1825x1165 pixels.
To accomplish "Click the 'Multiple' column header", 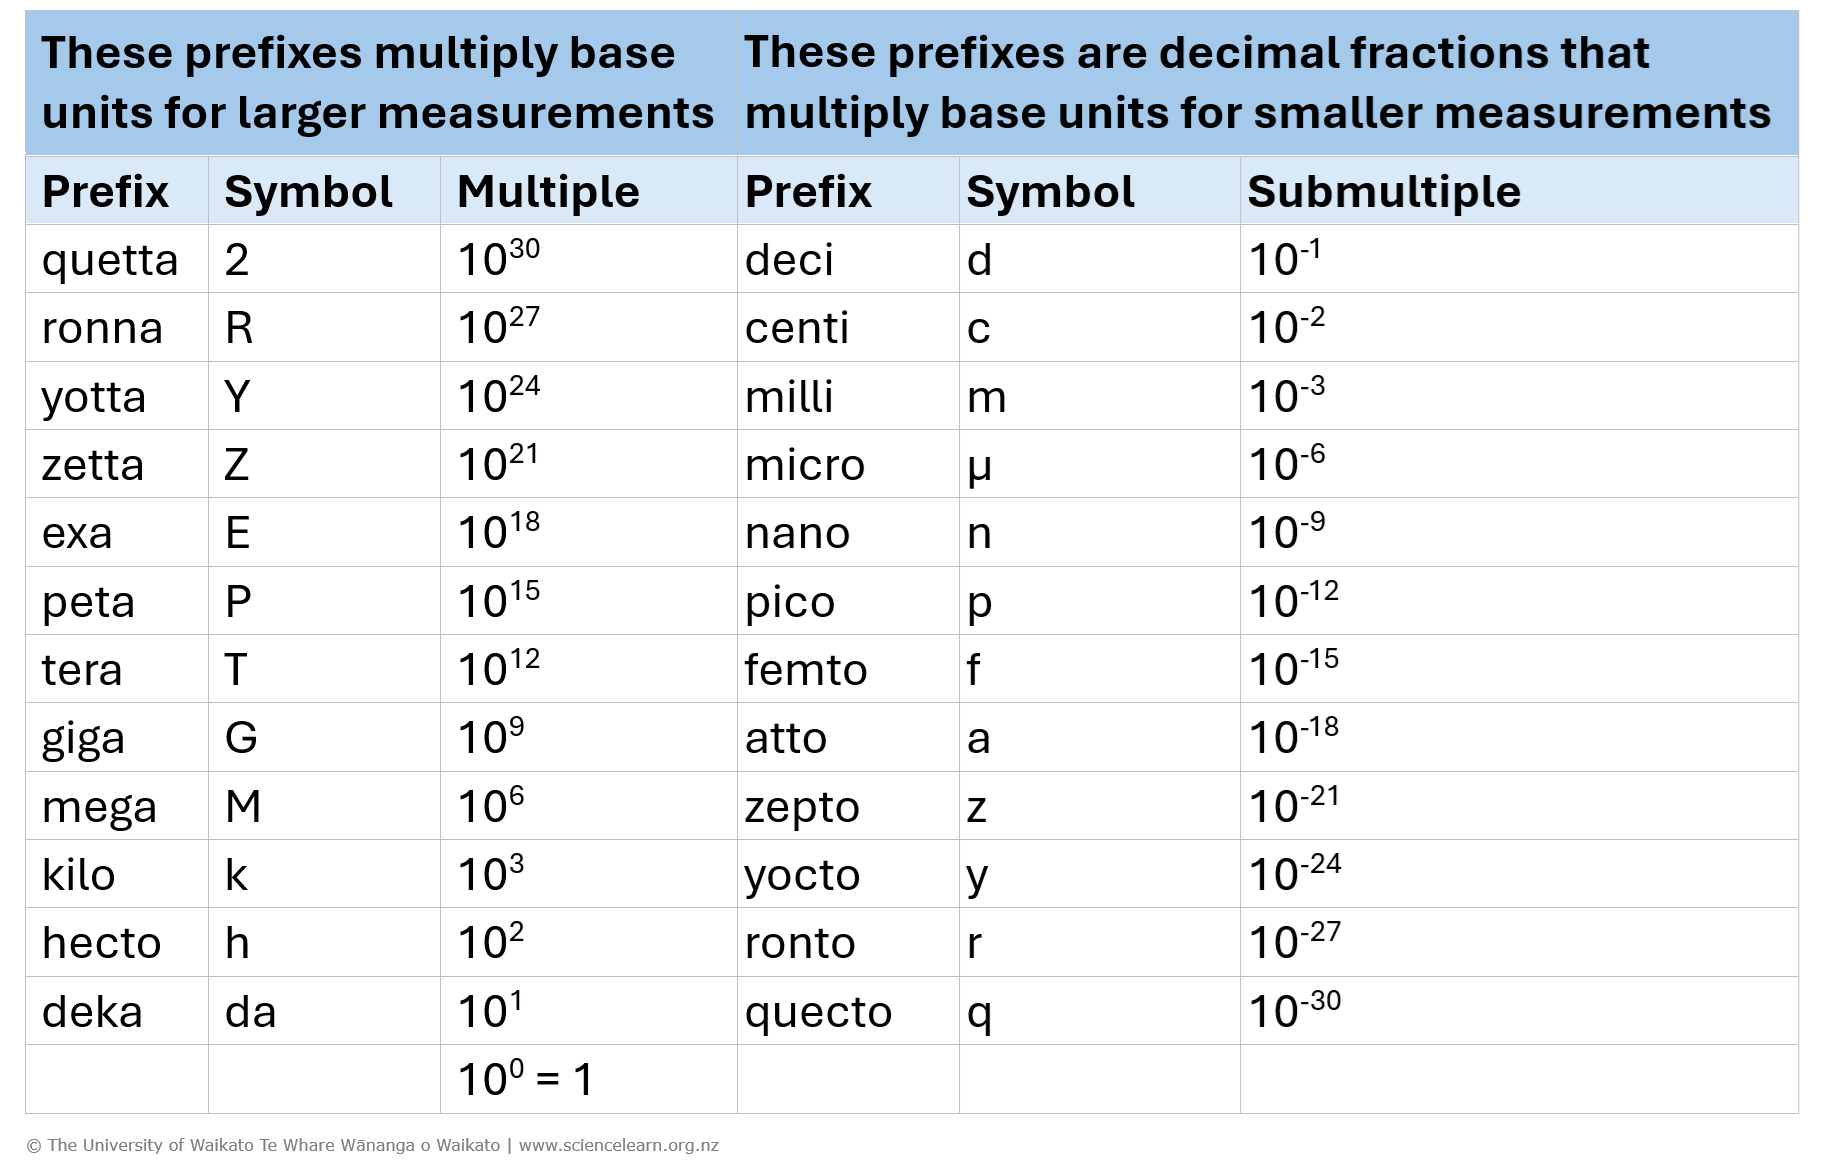I will (x=548, y=191).
